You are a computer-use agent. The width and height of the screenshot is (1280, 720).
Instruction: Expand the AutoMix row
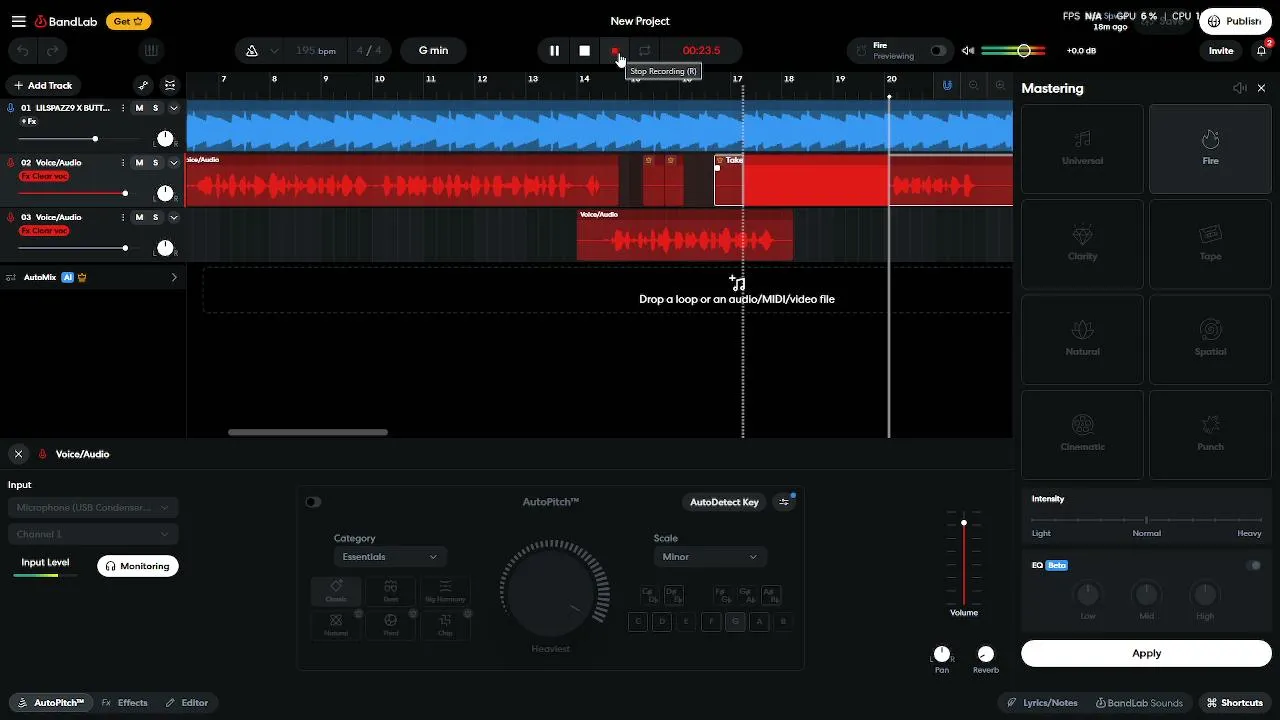[174, 277]
